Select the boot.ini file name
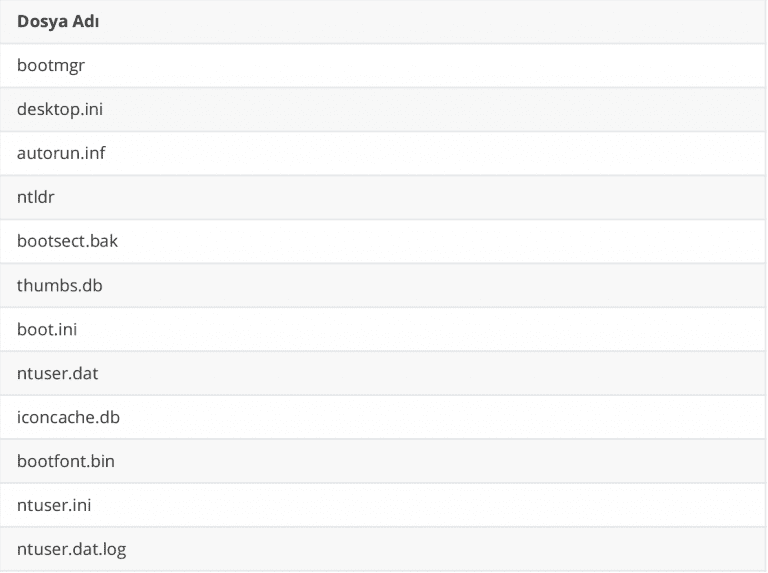This screenshot has width=768, height=573. click(x=47, y=329)
